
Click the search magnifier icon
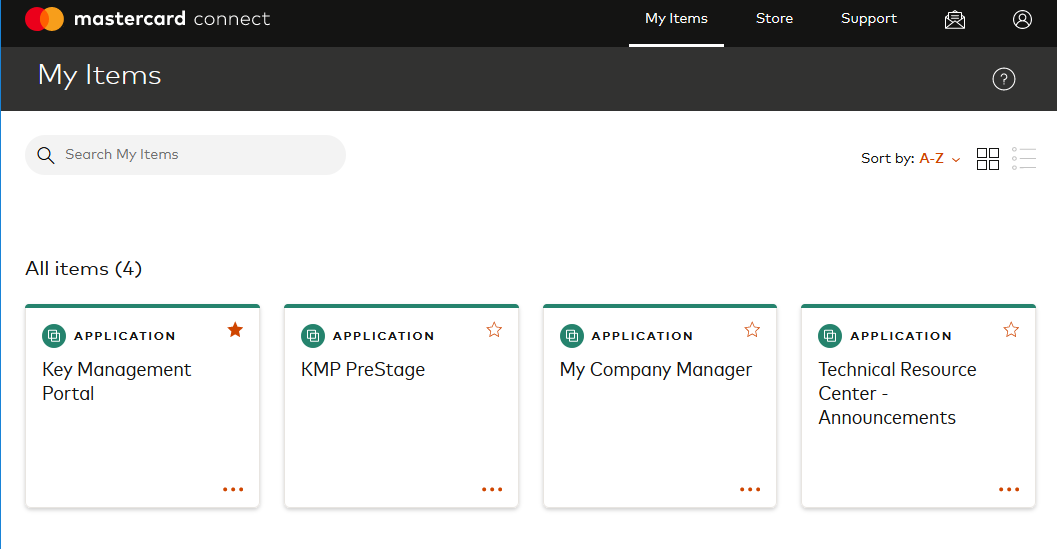click(x=45, y=155)
